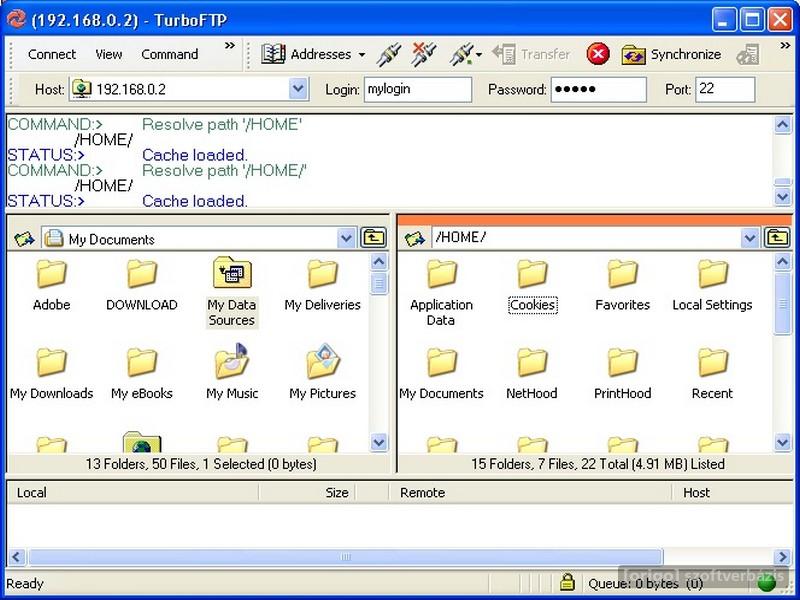Expand the Host address dropdown
The height and width of the screenshot is (600, 800).
pos(298,89)
